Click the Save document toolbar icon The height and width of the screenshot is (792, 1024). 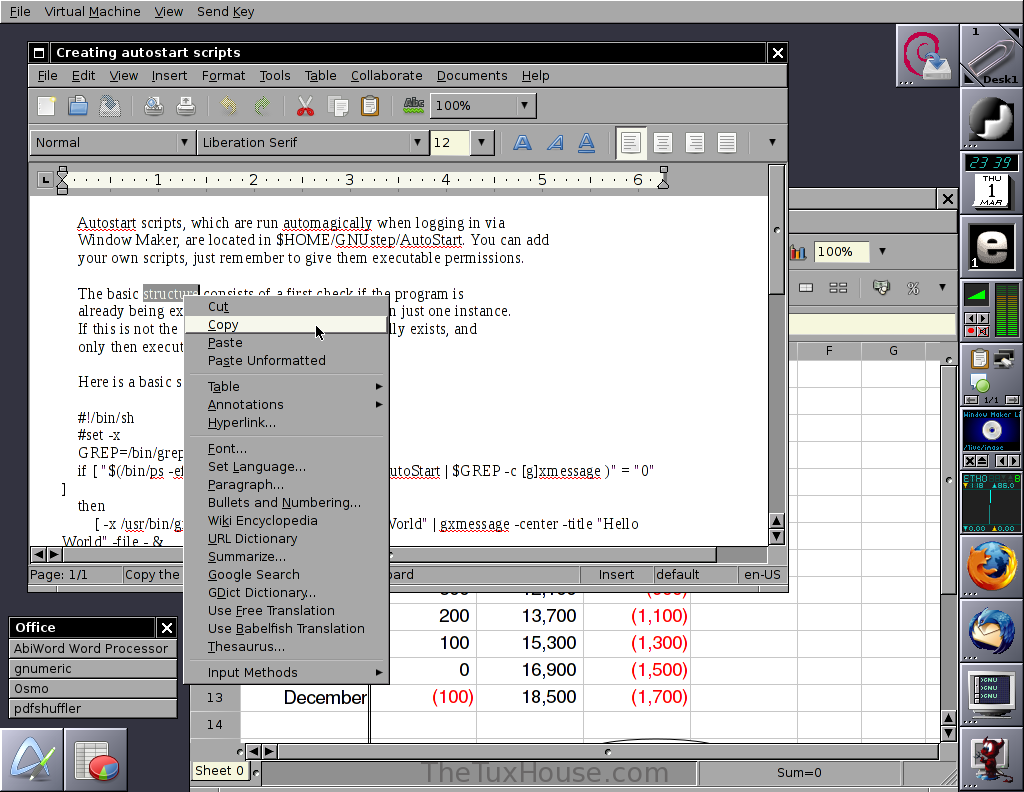coord(110,105)
